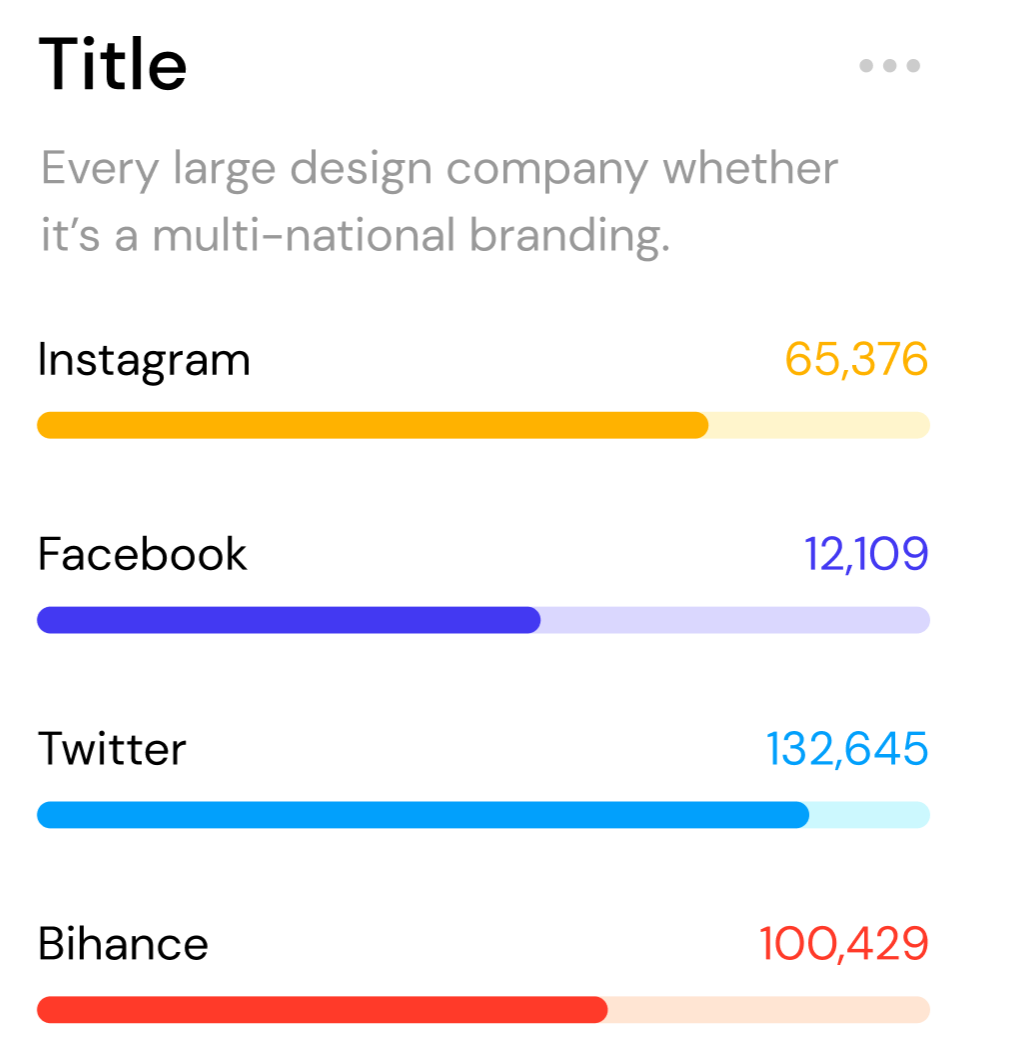Image resolution: width=1010 pixels, height=1049 pixels.
Task: Click the orange Instagram progress bar fill
Action: 373,425
